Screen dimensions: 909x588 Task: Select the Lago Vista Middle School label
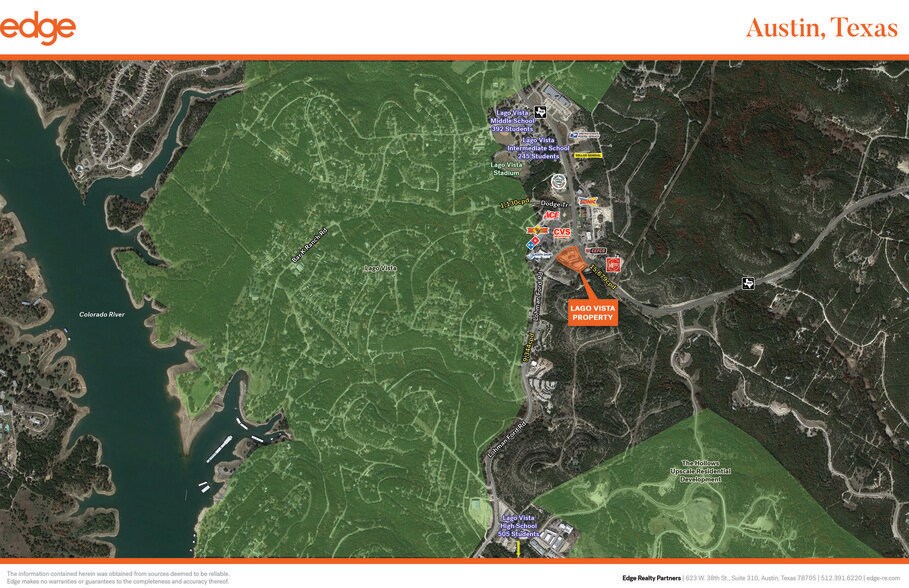(512, 120)
